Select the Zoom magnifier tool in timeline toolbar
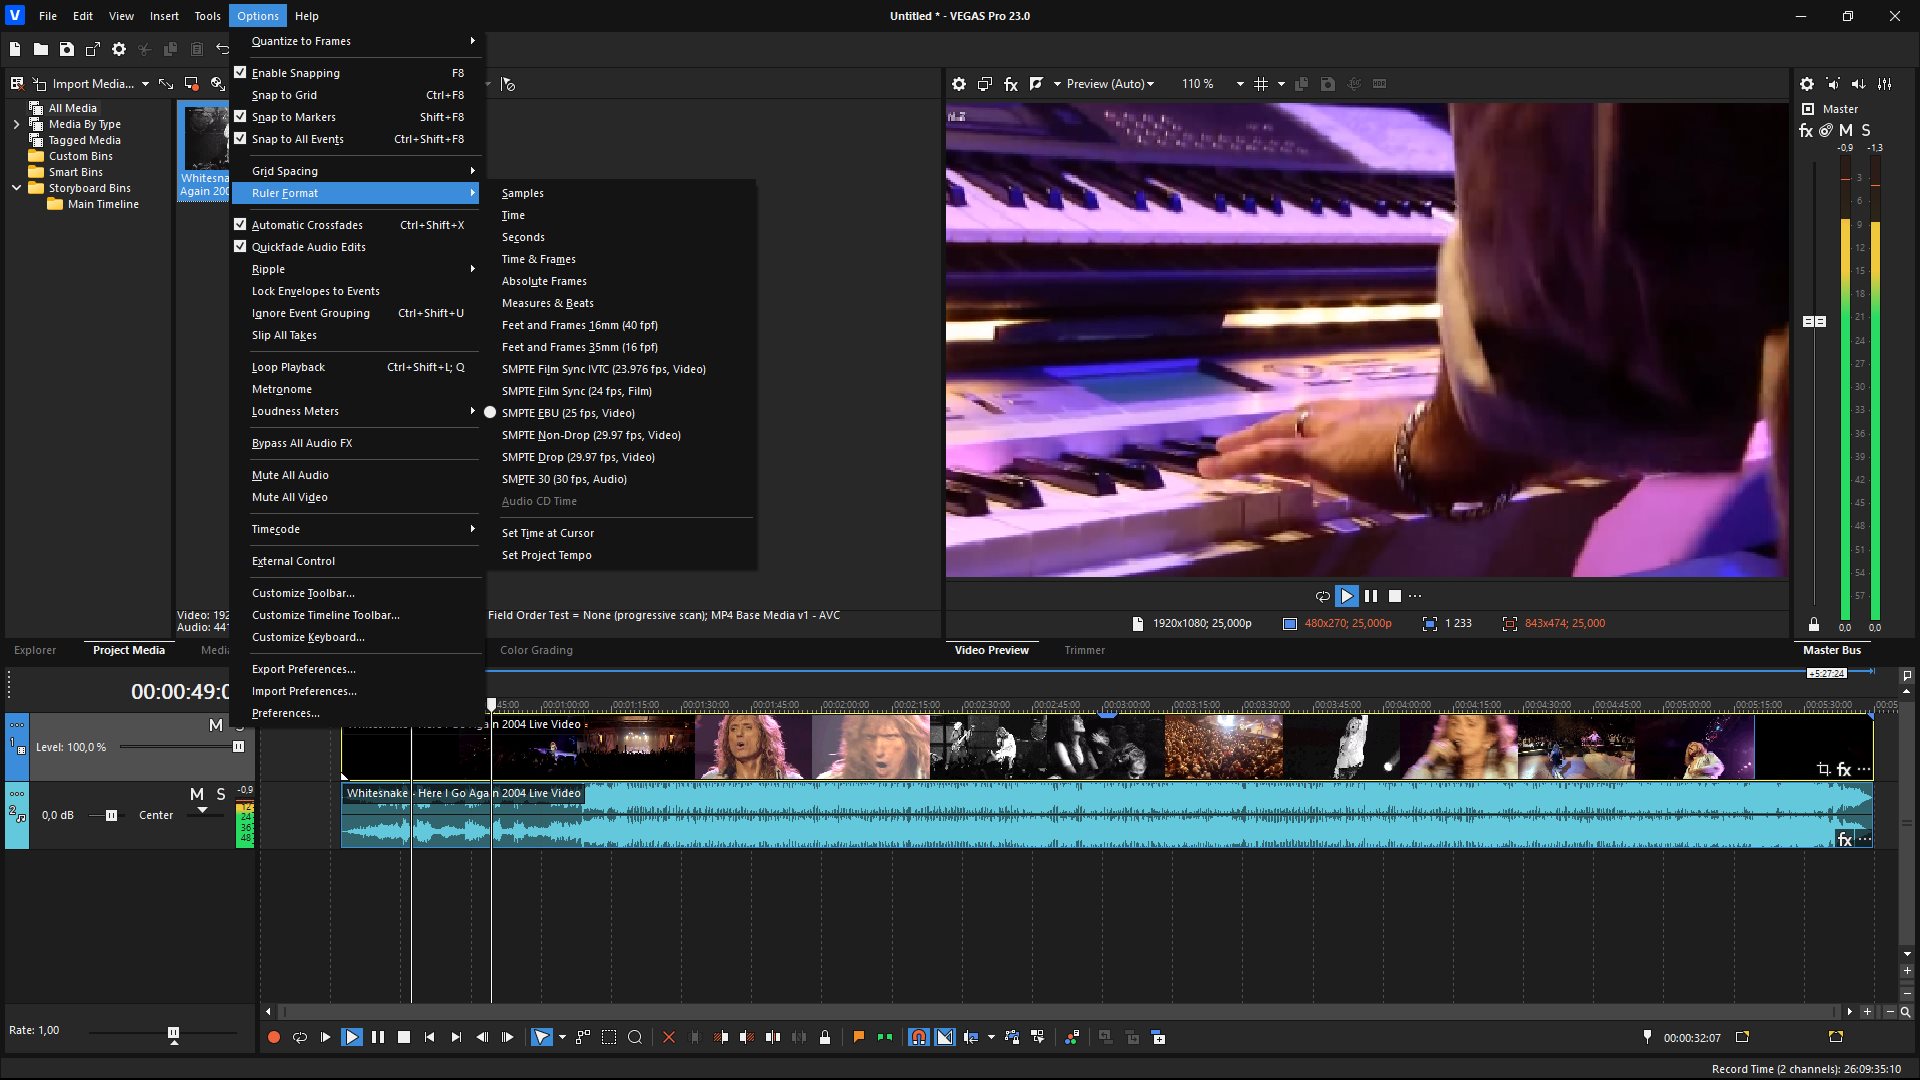Image resolution: width=1920 pixels, height=1080 pixels. coord(635,1038)
